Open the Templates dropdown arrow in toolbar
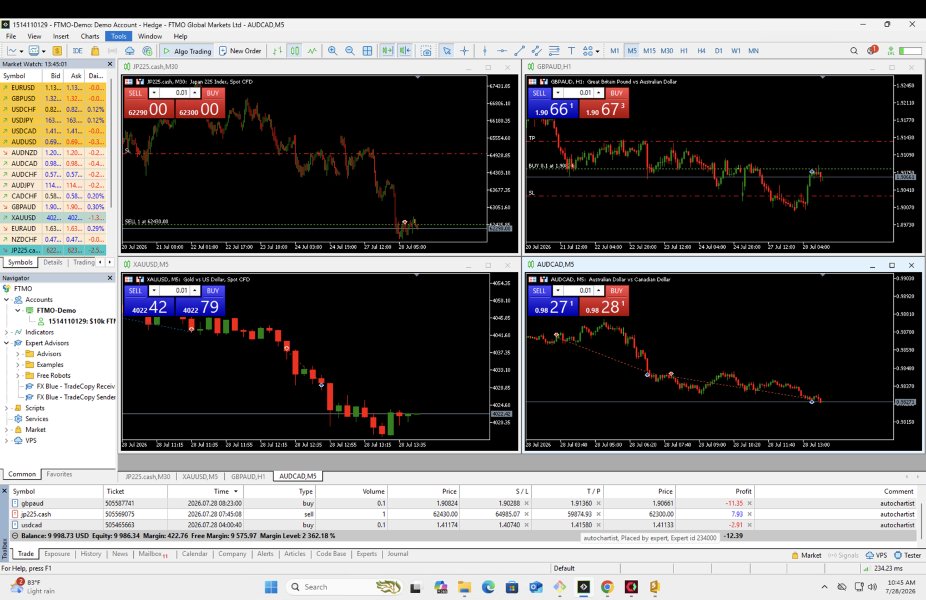Screen dimensions: 926x600 coord(44,51)
